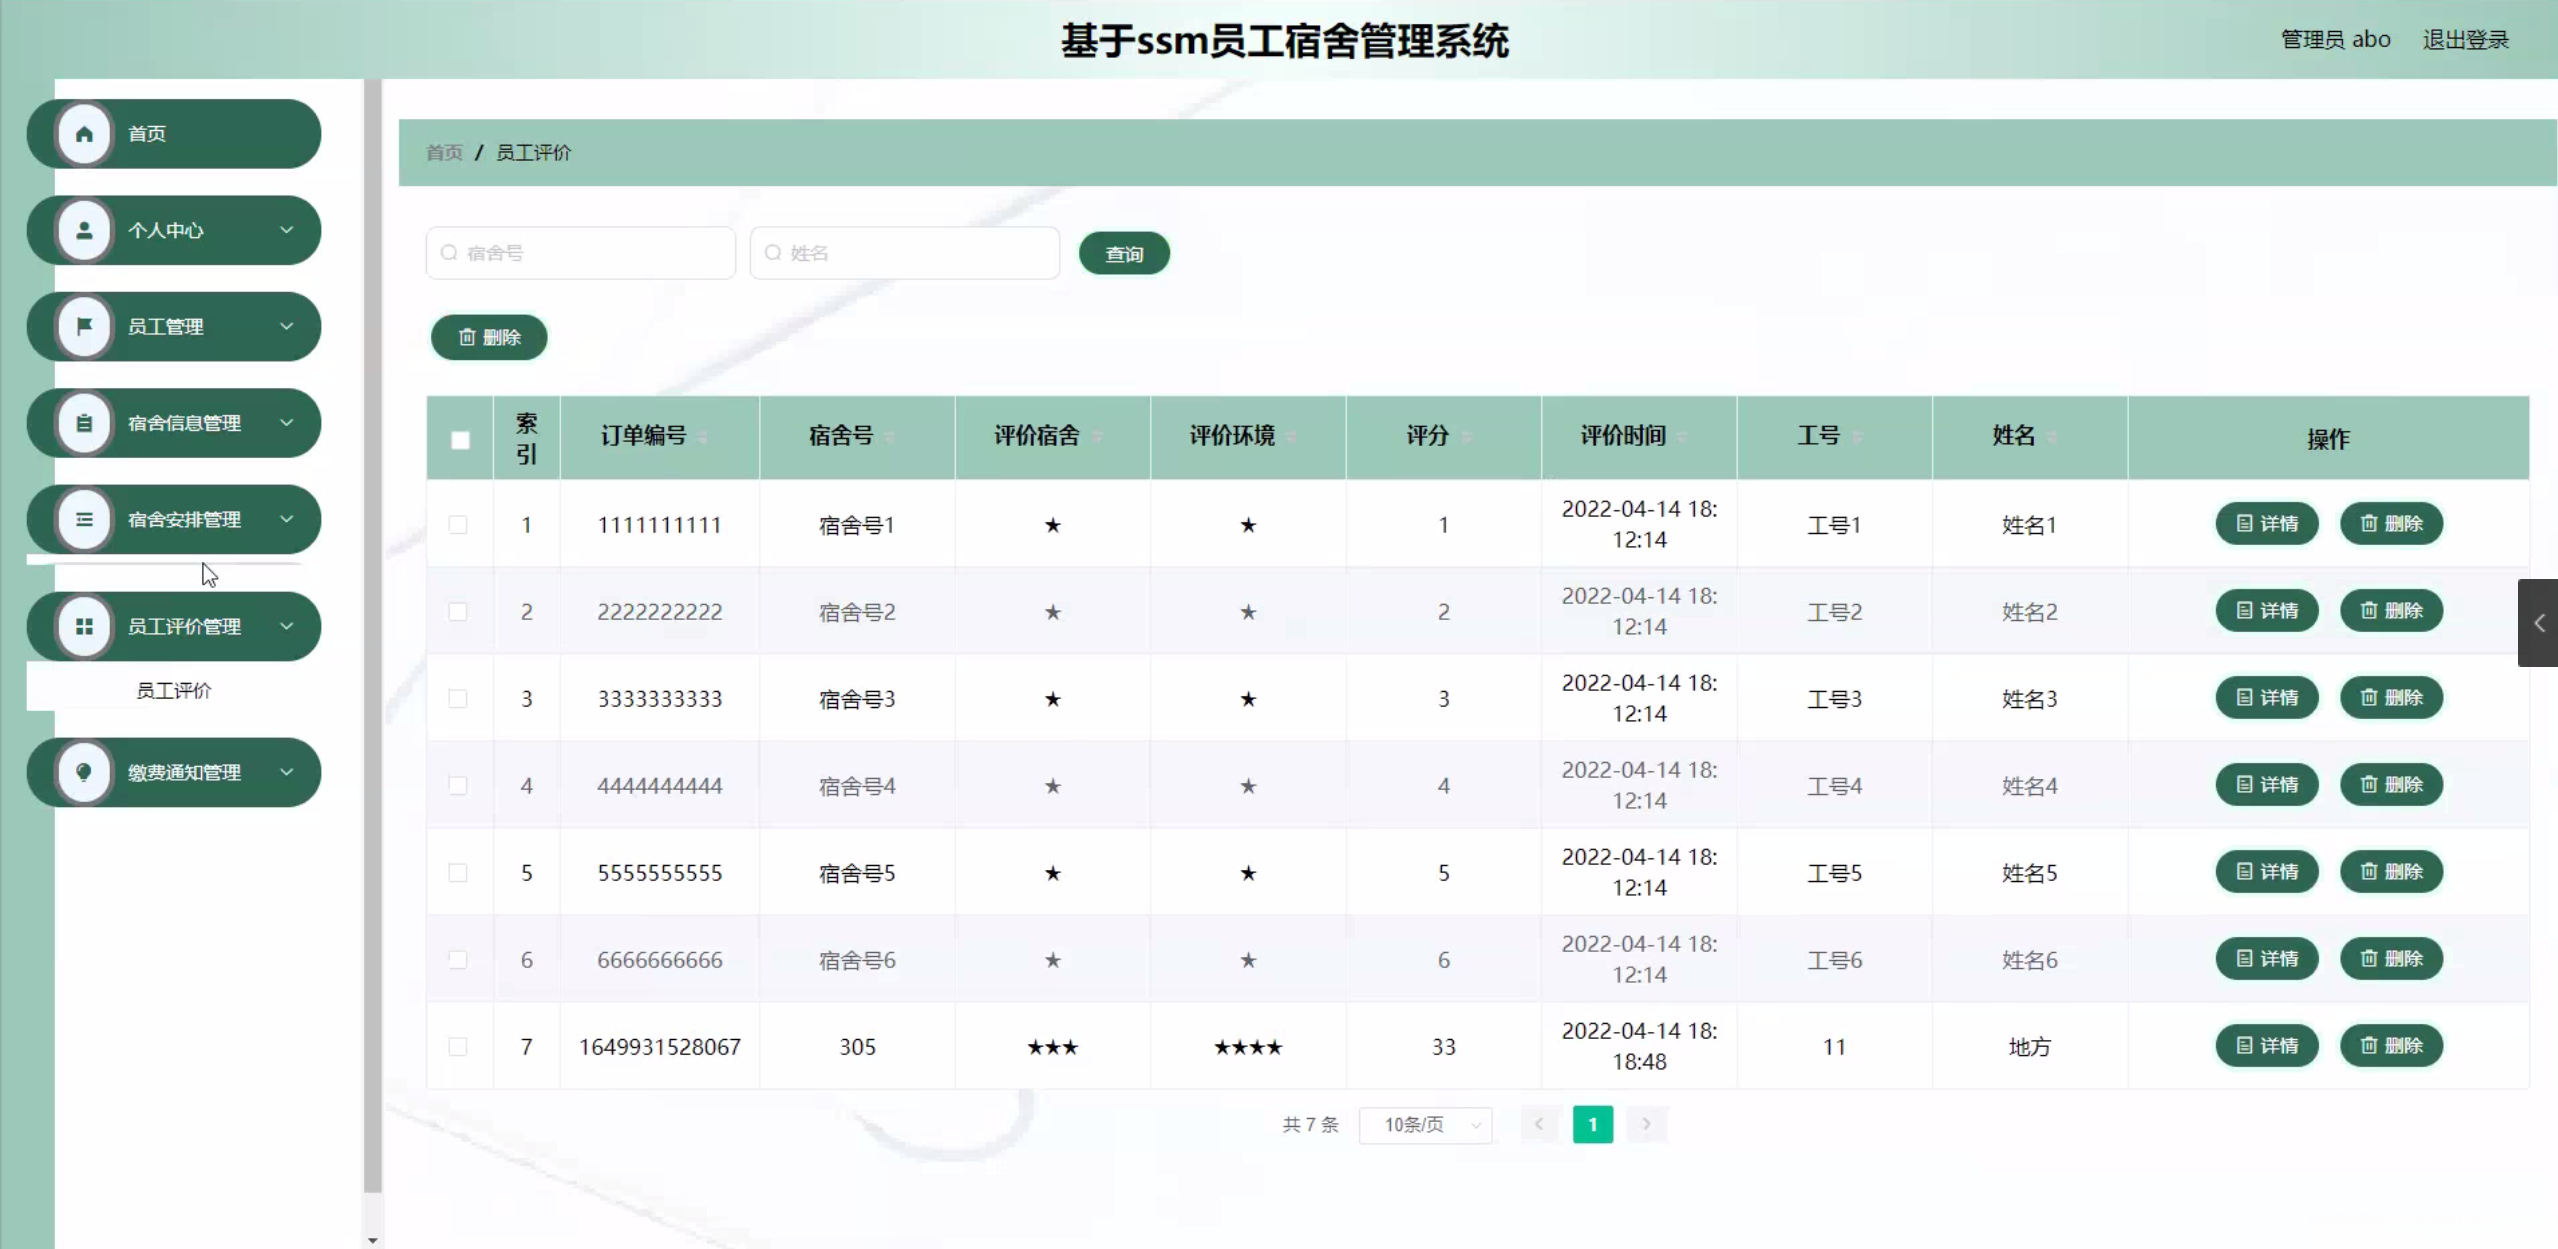The image size is (2558, 1249).
Task: Click the flag icon on 员工管理 menu
Action: [84, 326]
